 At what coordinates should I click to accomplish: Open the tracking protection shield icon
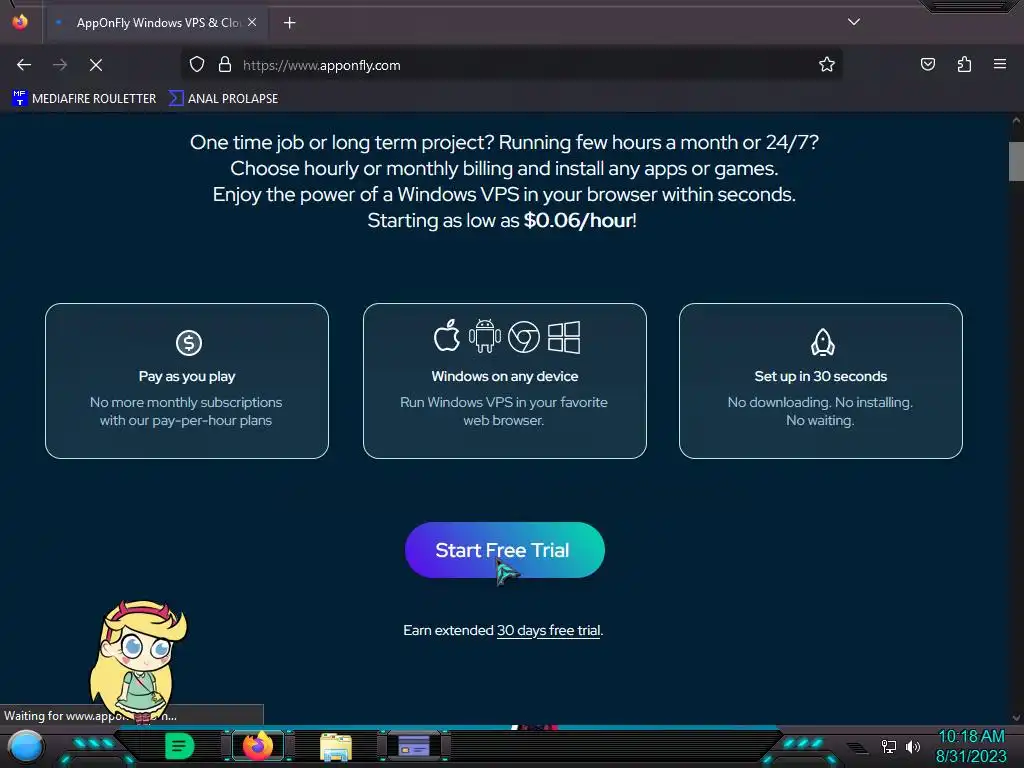(197, 65)
